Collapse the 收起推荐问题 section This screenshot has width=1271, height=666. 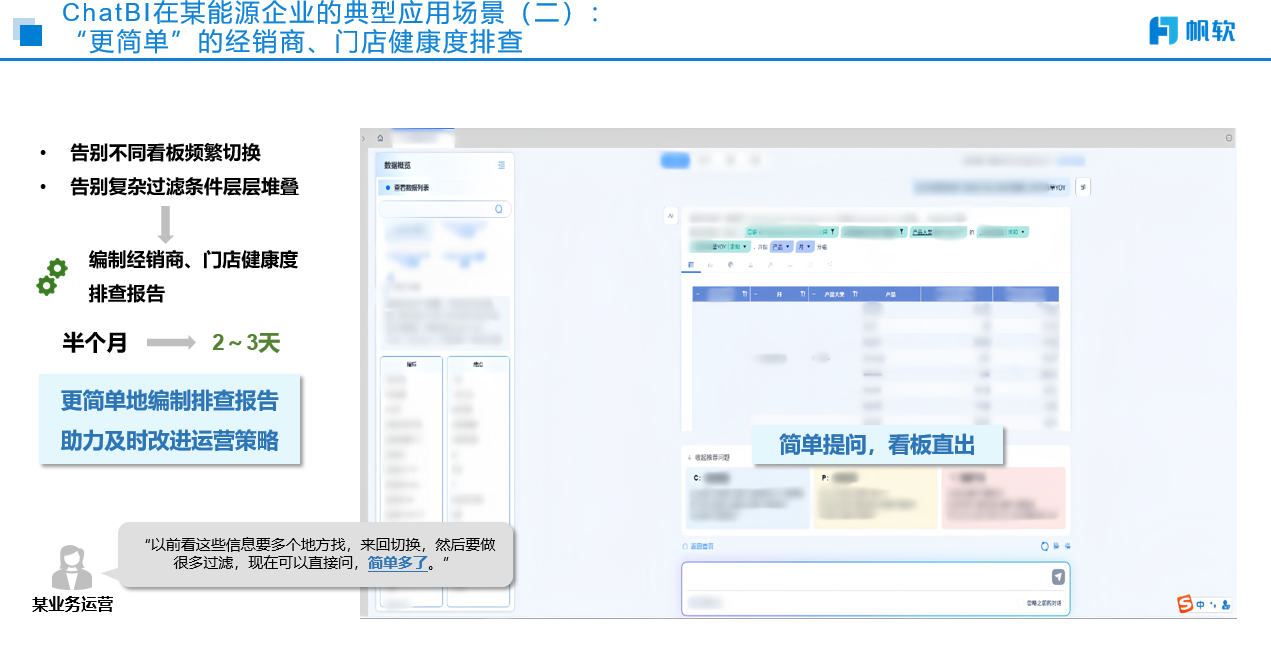[709, 457]
